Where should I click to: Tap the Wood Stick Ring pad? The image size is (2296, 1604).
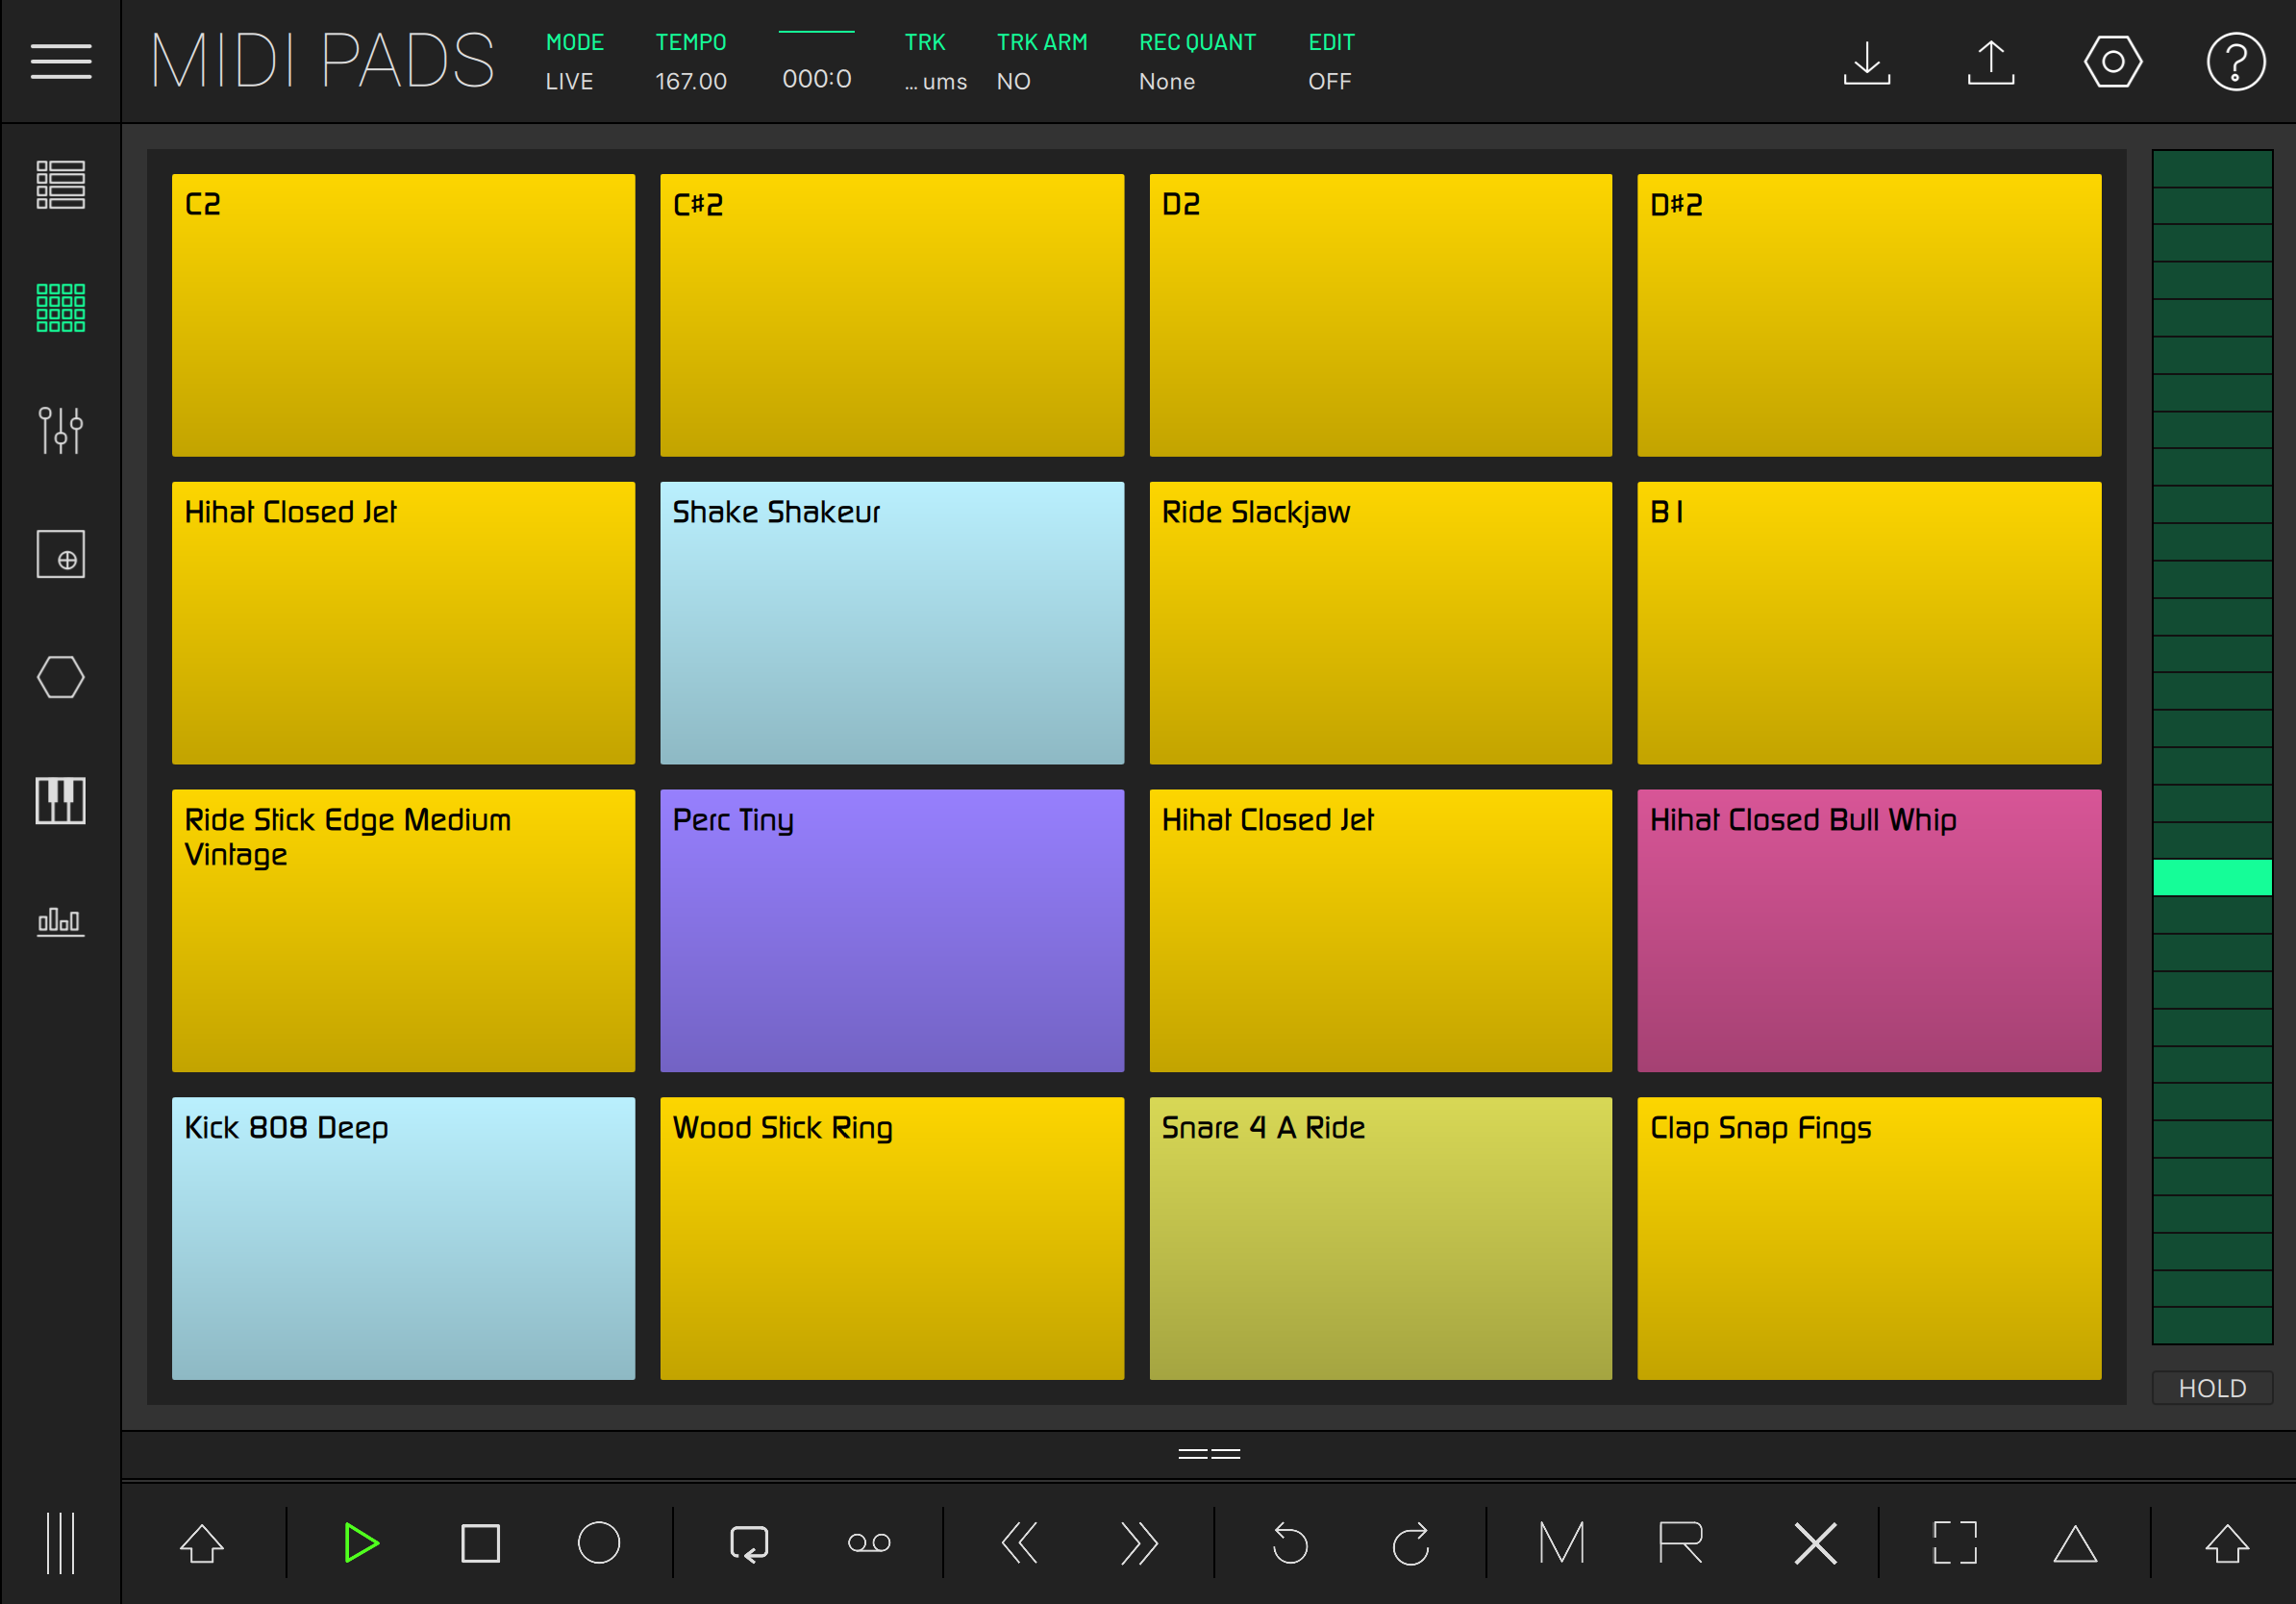click(892, 1239)
